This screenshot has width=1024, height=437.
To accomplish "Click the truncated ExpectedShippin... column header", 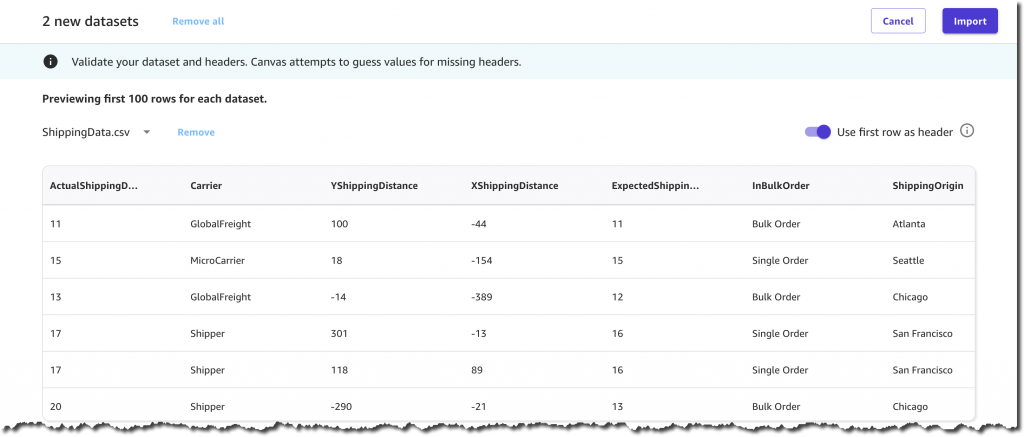I will tap(655, 186).
